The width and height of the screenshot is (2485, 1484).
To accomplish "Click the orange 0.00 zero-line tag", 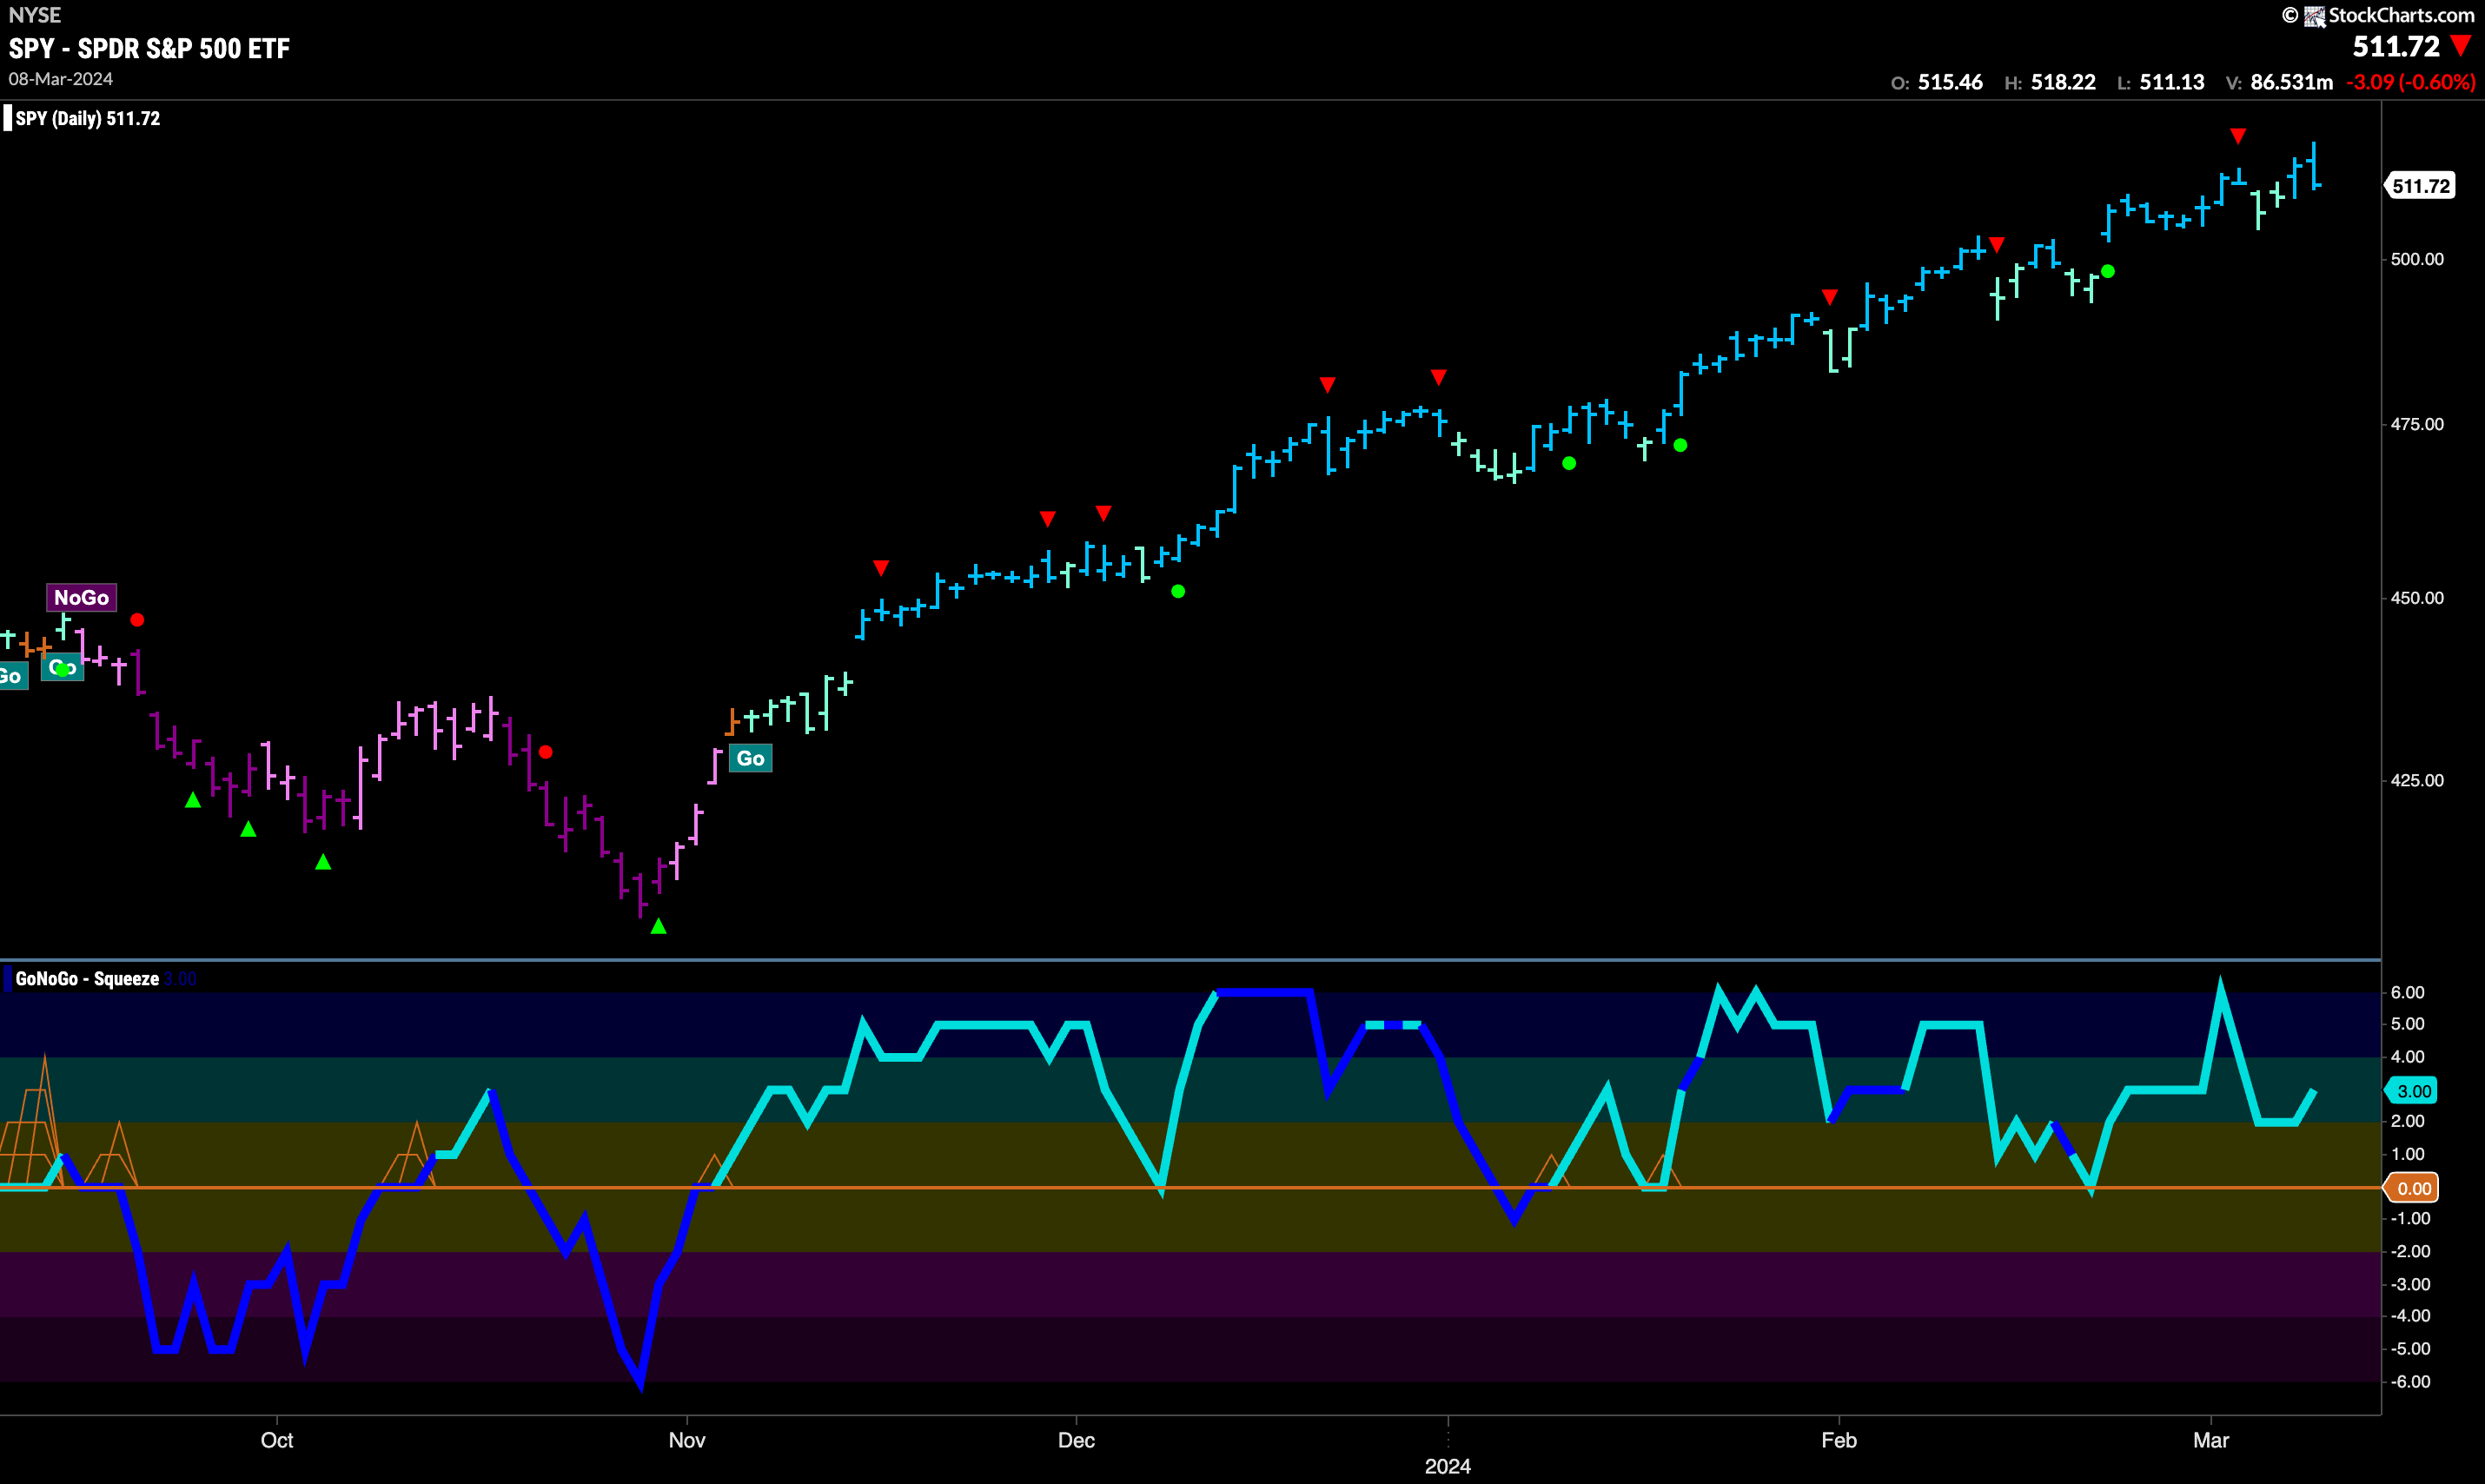I will (2412, 1188).
